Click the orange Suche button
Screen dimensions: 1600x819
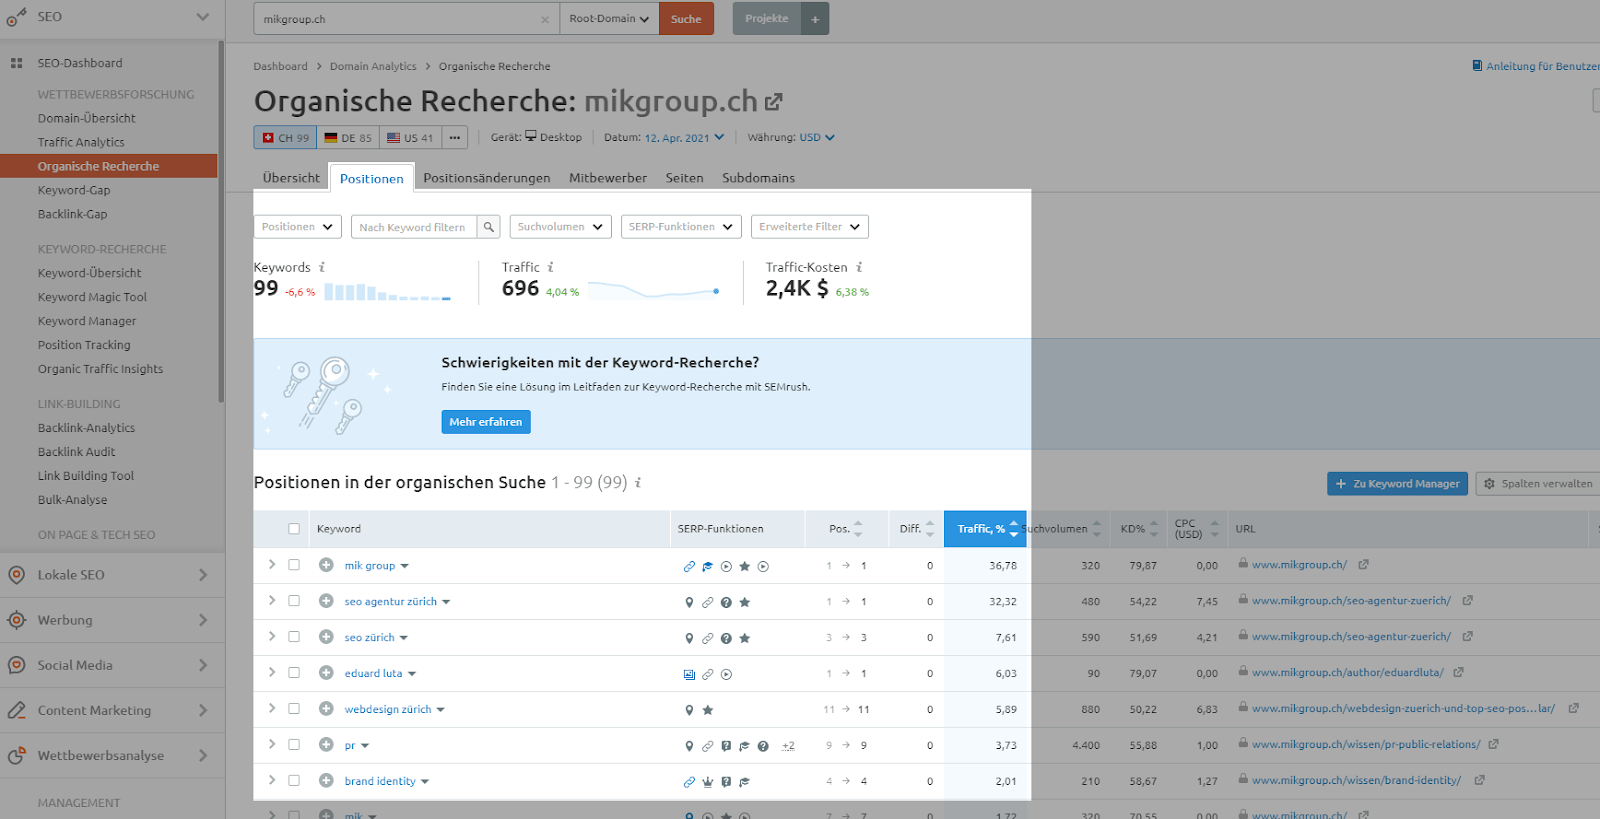(x=686, y=19)
